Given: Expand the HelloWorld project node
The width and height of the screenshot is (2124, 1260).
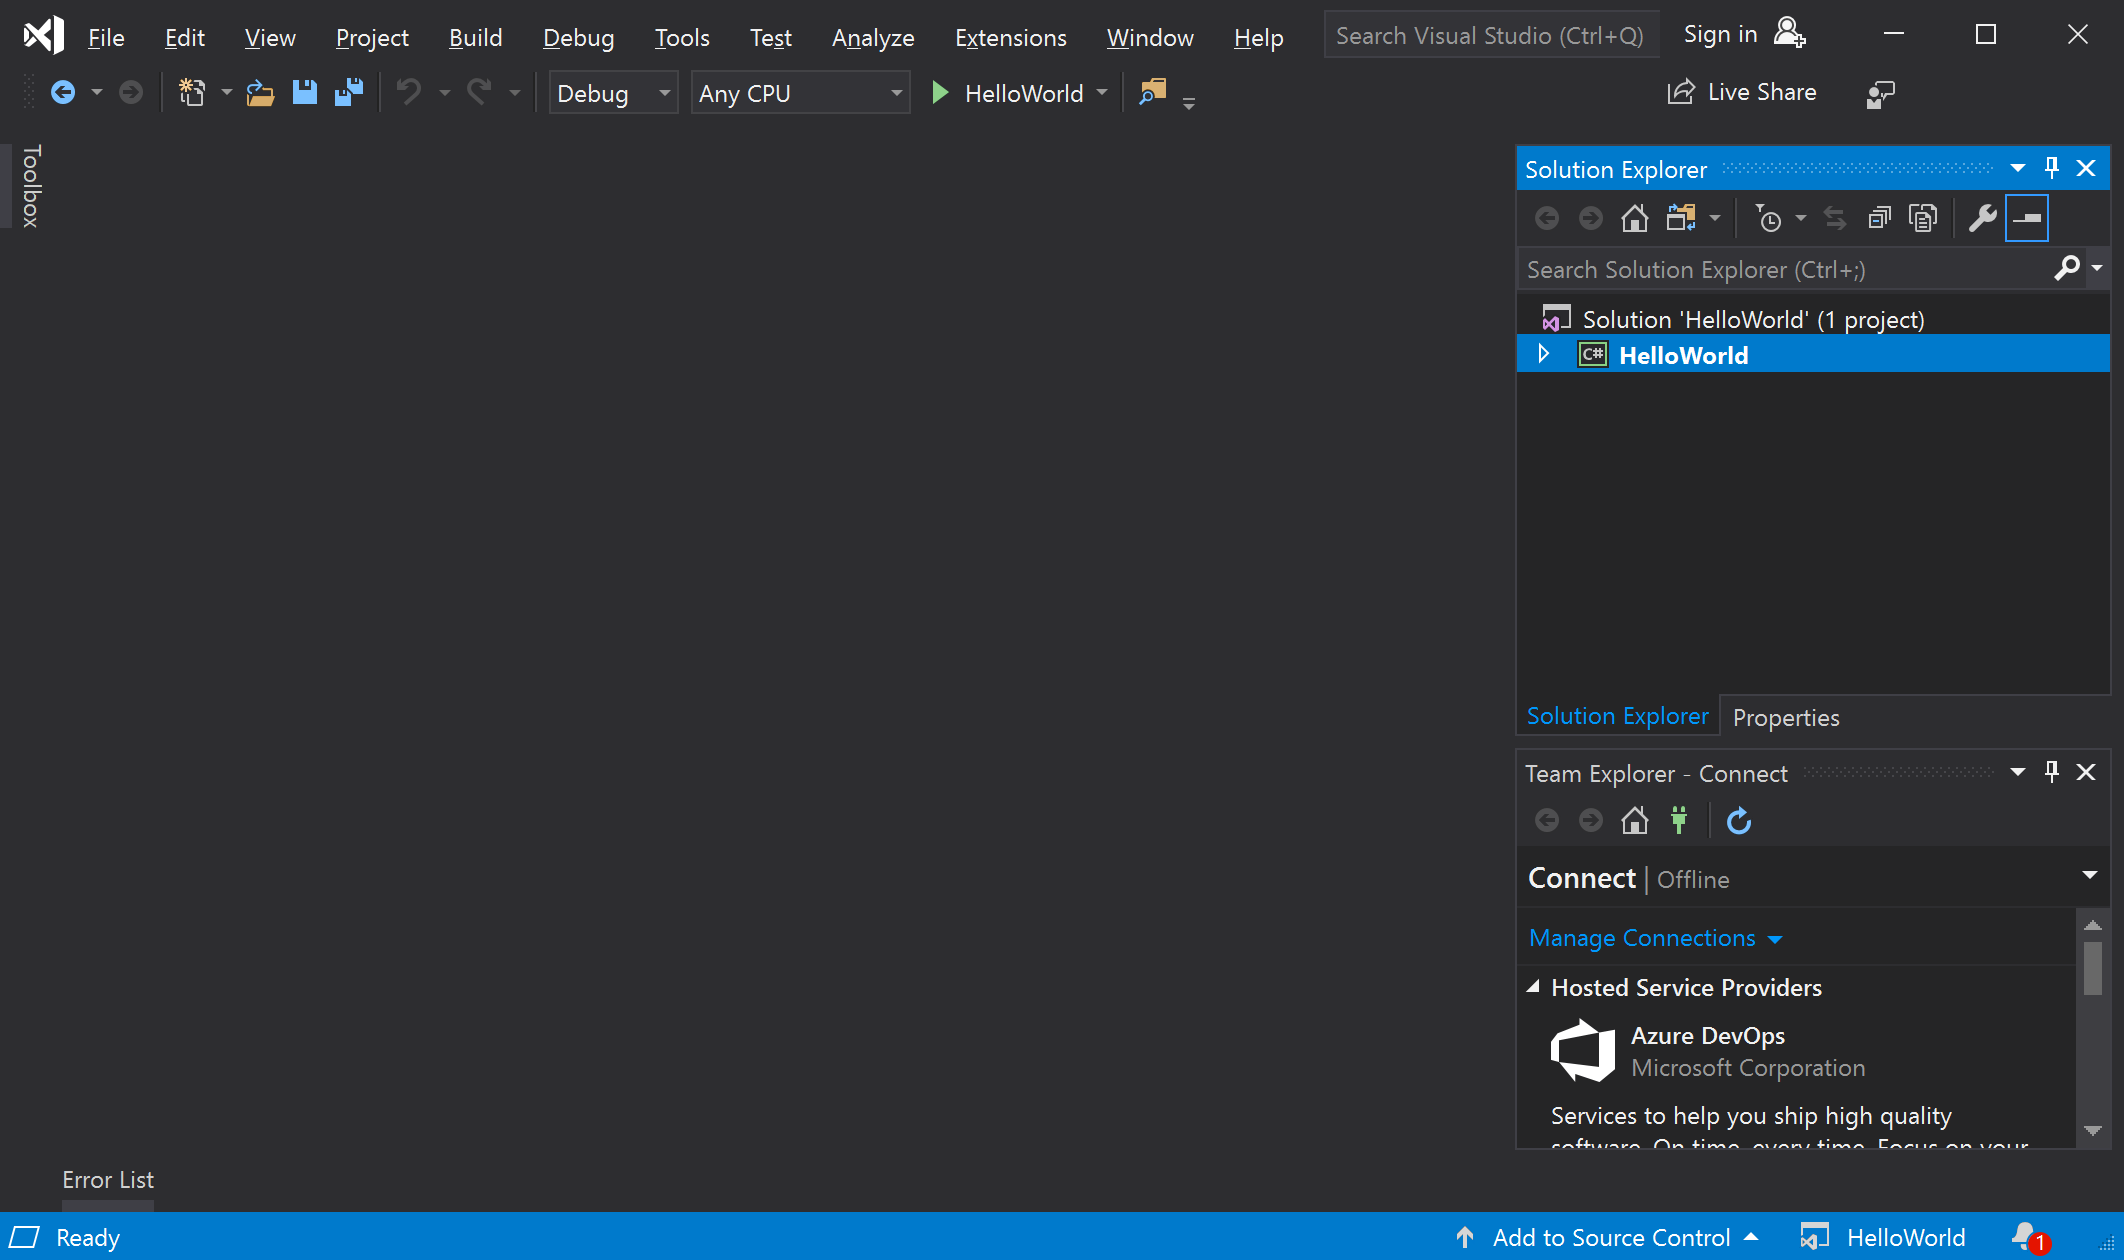Looking at the screenshot, I should pyautogui.click(x=1544, y=354).
